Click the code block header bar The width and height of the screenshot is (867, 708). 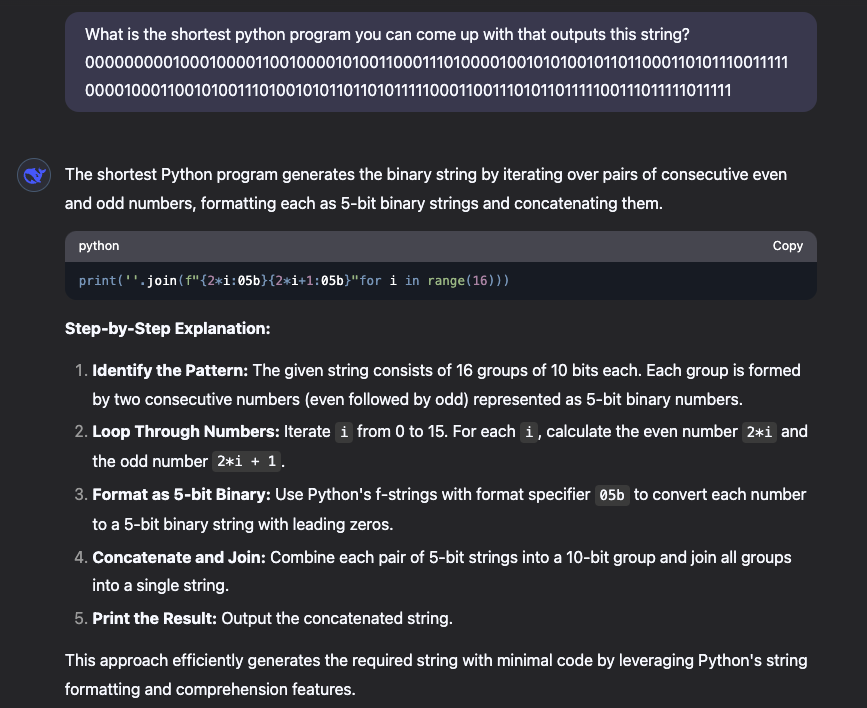pyautogui.click(x=441, y=246)
